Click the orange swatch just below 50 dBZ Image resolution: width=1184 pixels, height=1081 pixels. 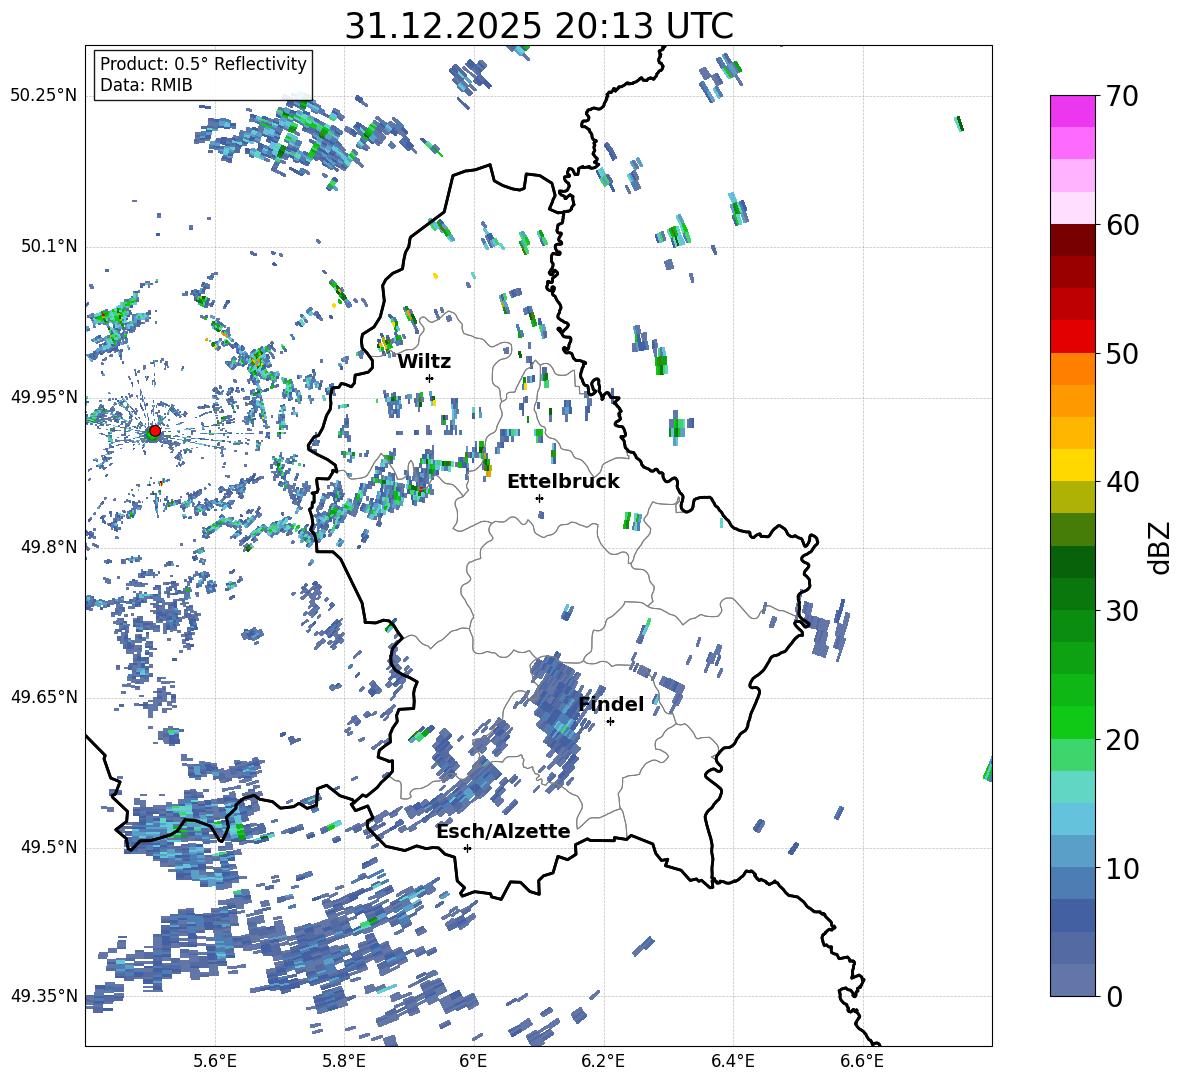click(x=1073, y=369)
